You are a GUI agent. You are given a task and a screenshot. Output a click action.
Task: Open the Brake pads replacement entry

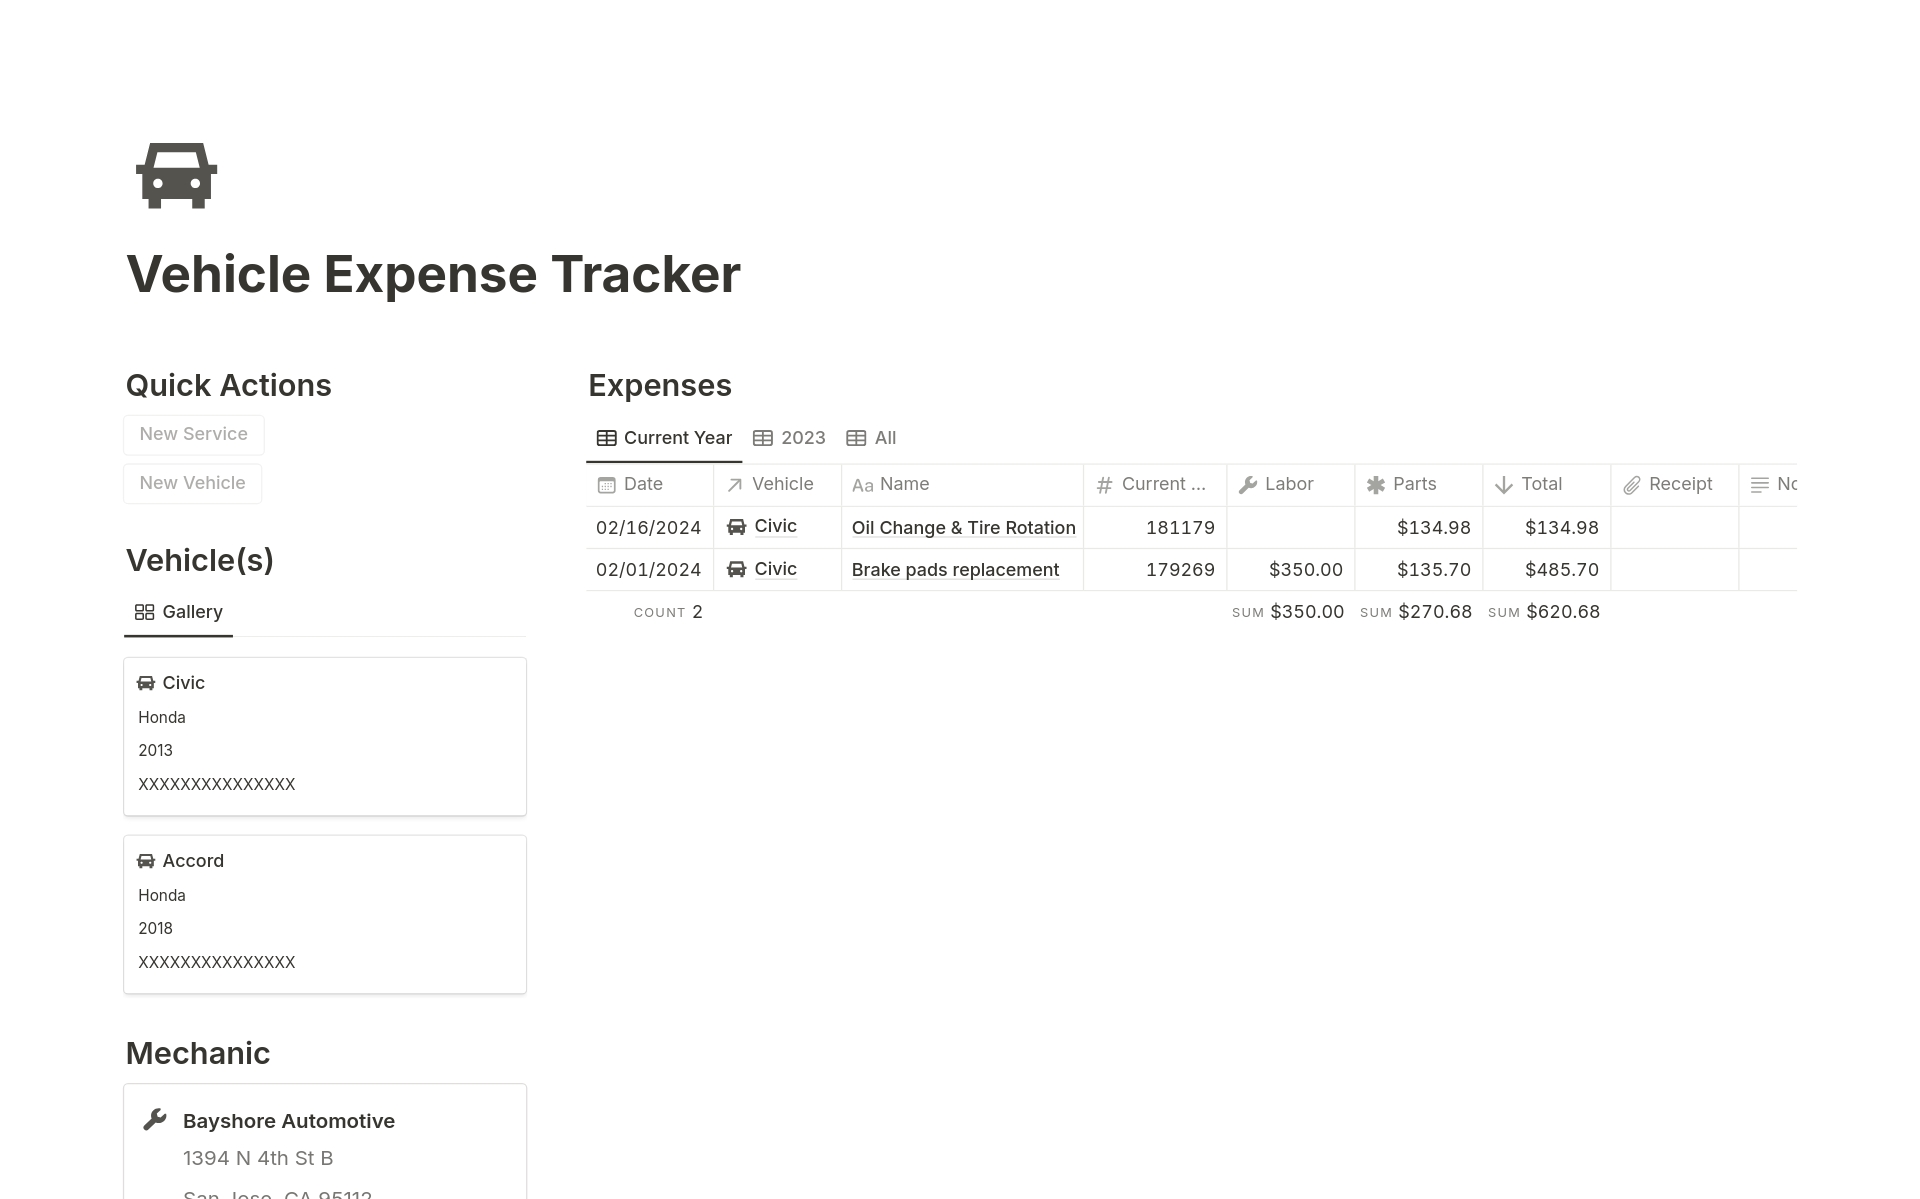[x=955, y=570]
